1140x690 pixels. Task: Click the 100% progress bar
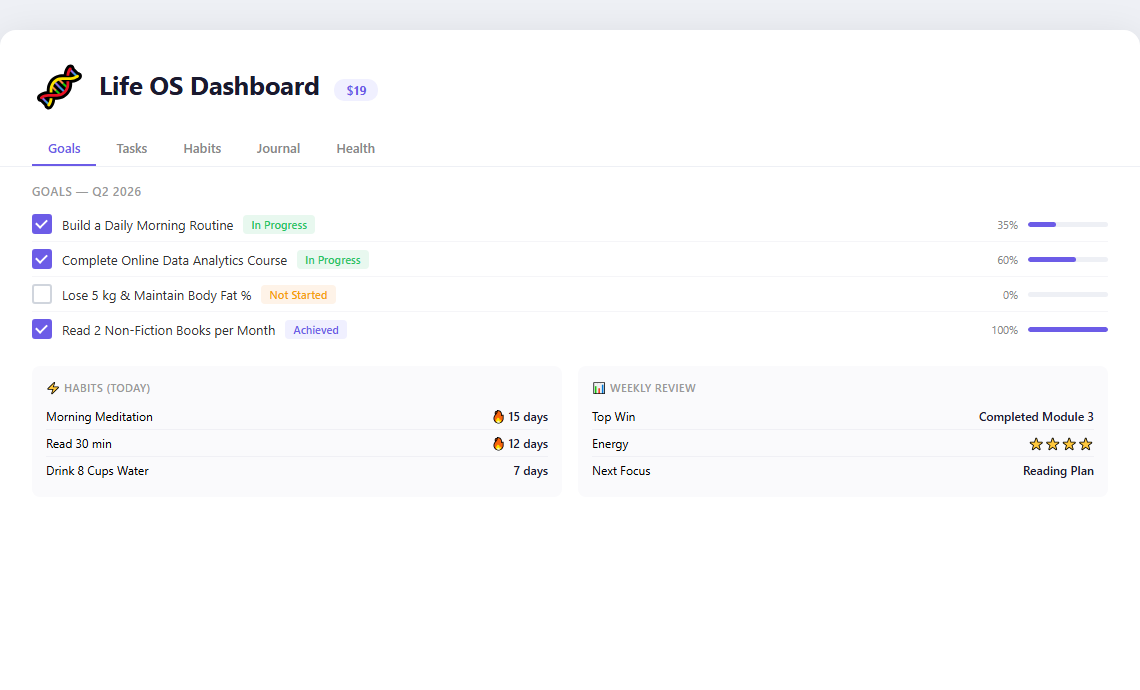coord(1067,329)
